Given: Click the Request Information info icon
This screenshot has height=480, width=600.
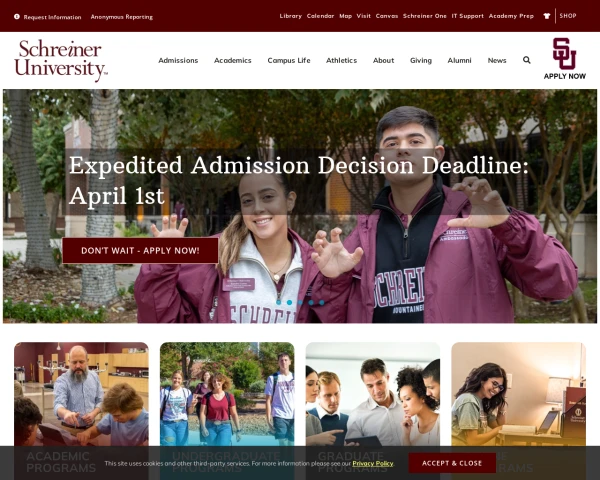Looking at the screenshot, I should click(x=17, y=17).
